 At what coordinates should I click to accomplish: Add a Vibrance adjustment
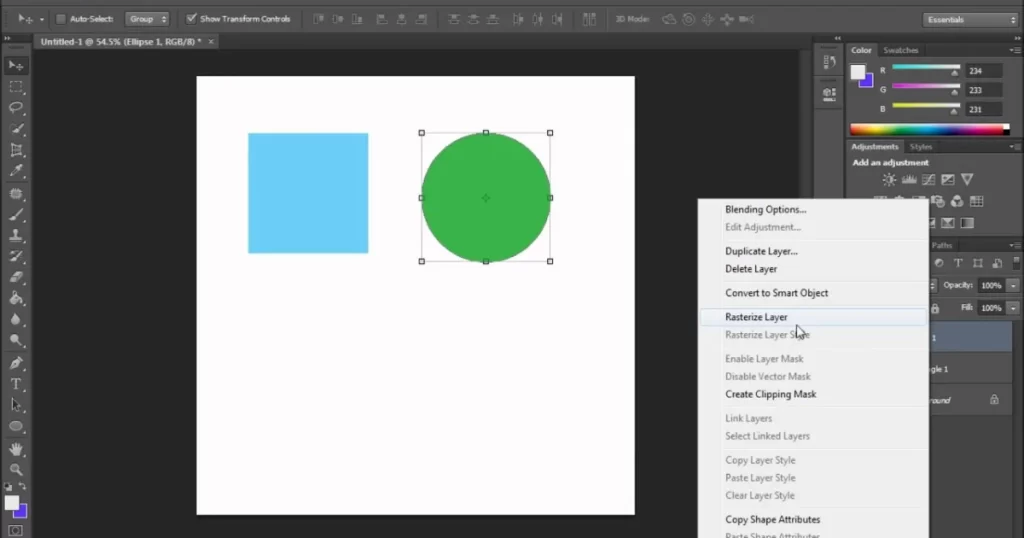(x=967, y=180)
